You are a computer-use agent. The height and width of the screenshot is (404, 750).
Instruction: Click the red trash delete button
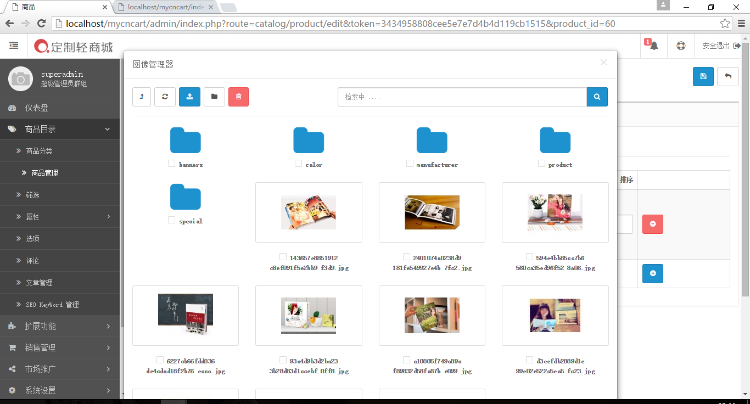tap(239, 97)
